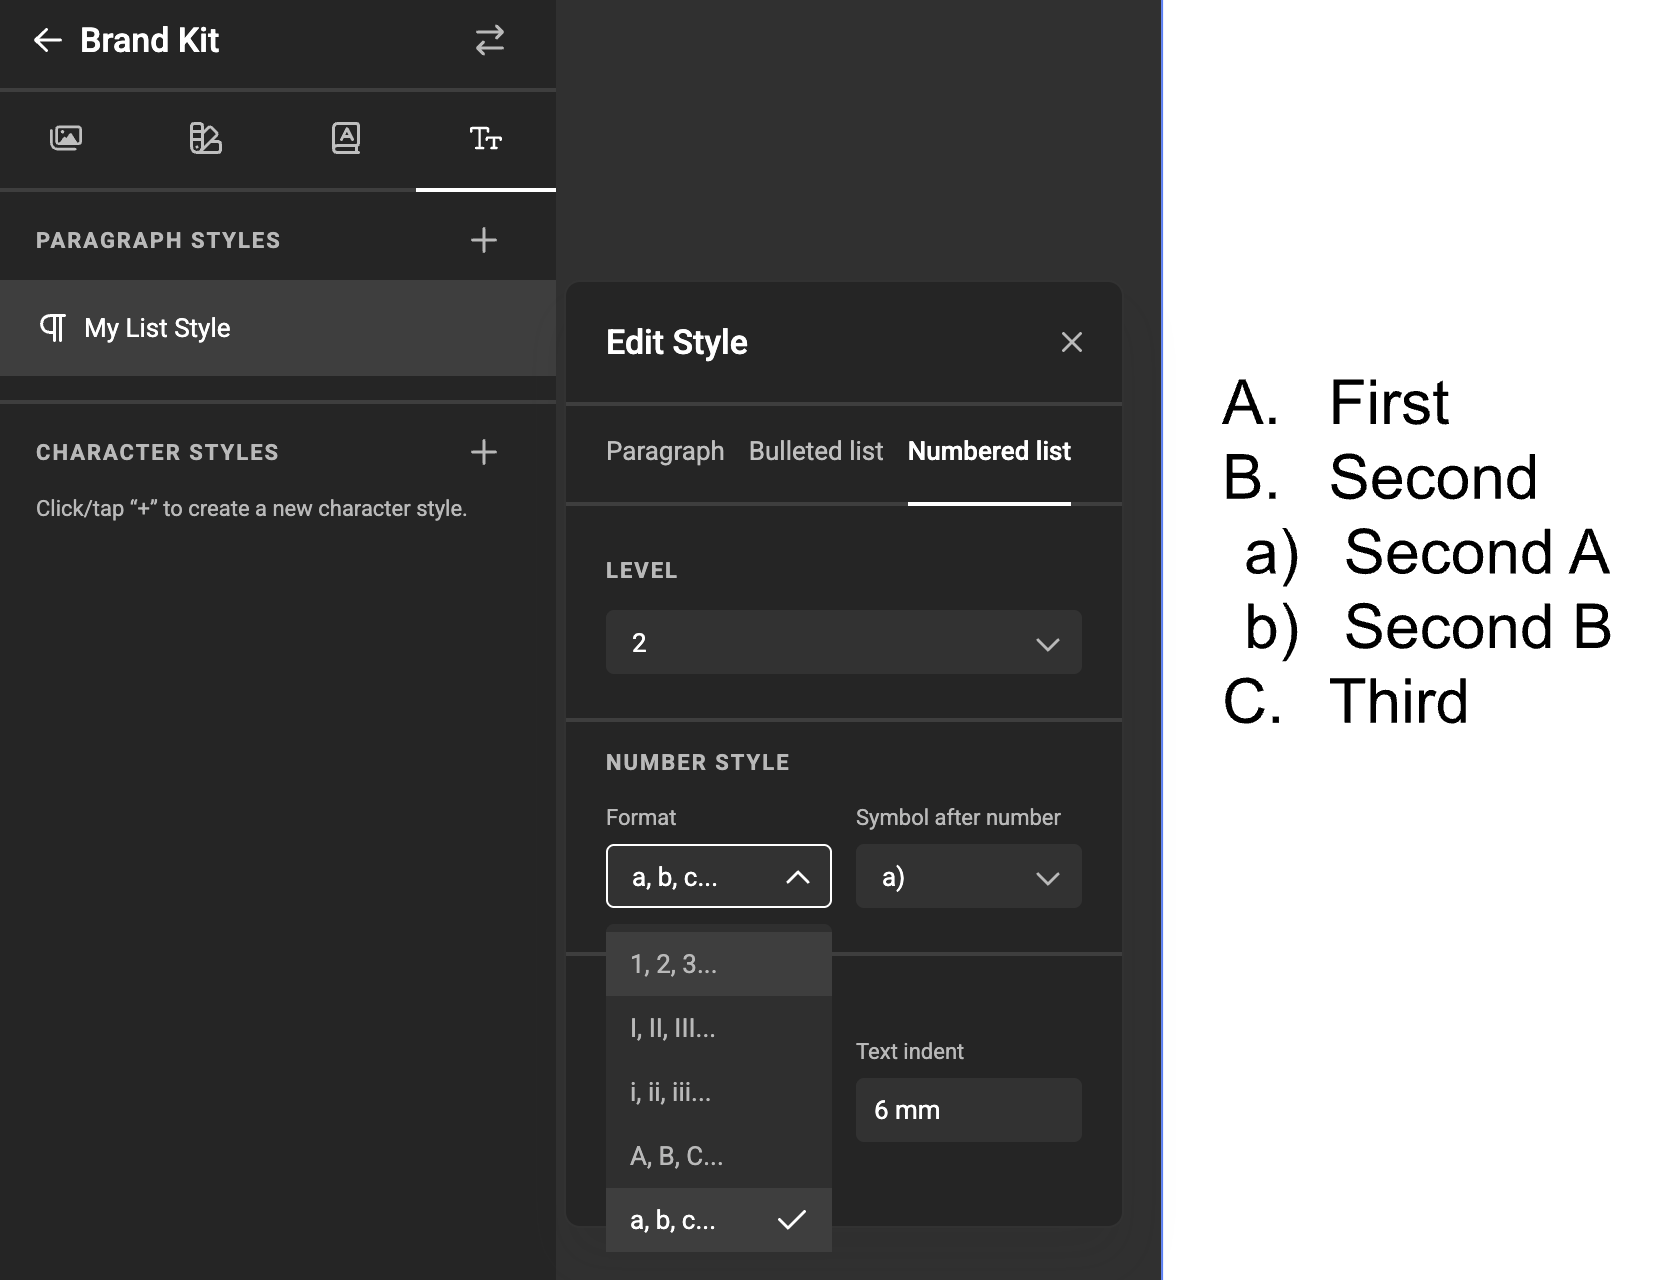
Task: Expand the Level dropdown
Action: point(843,642)
